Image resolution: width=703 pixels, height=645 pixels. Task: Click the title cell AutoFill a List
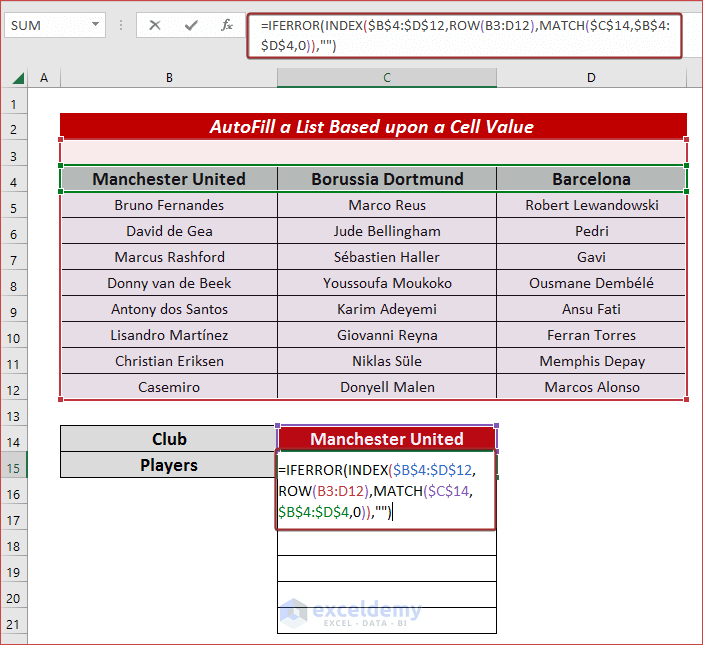tap(373, 127)
